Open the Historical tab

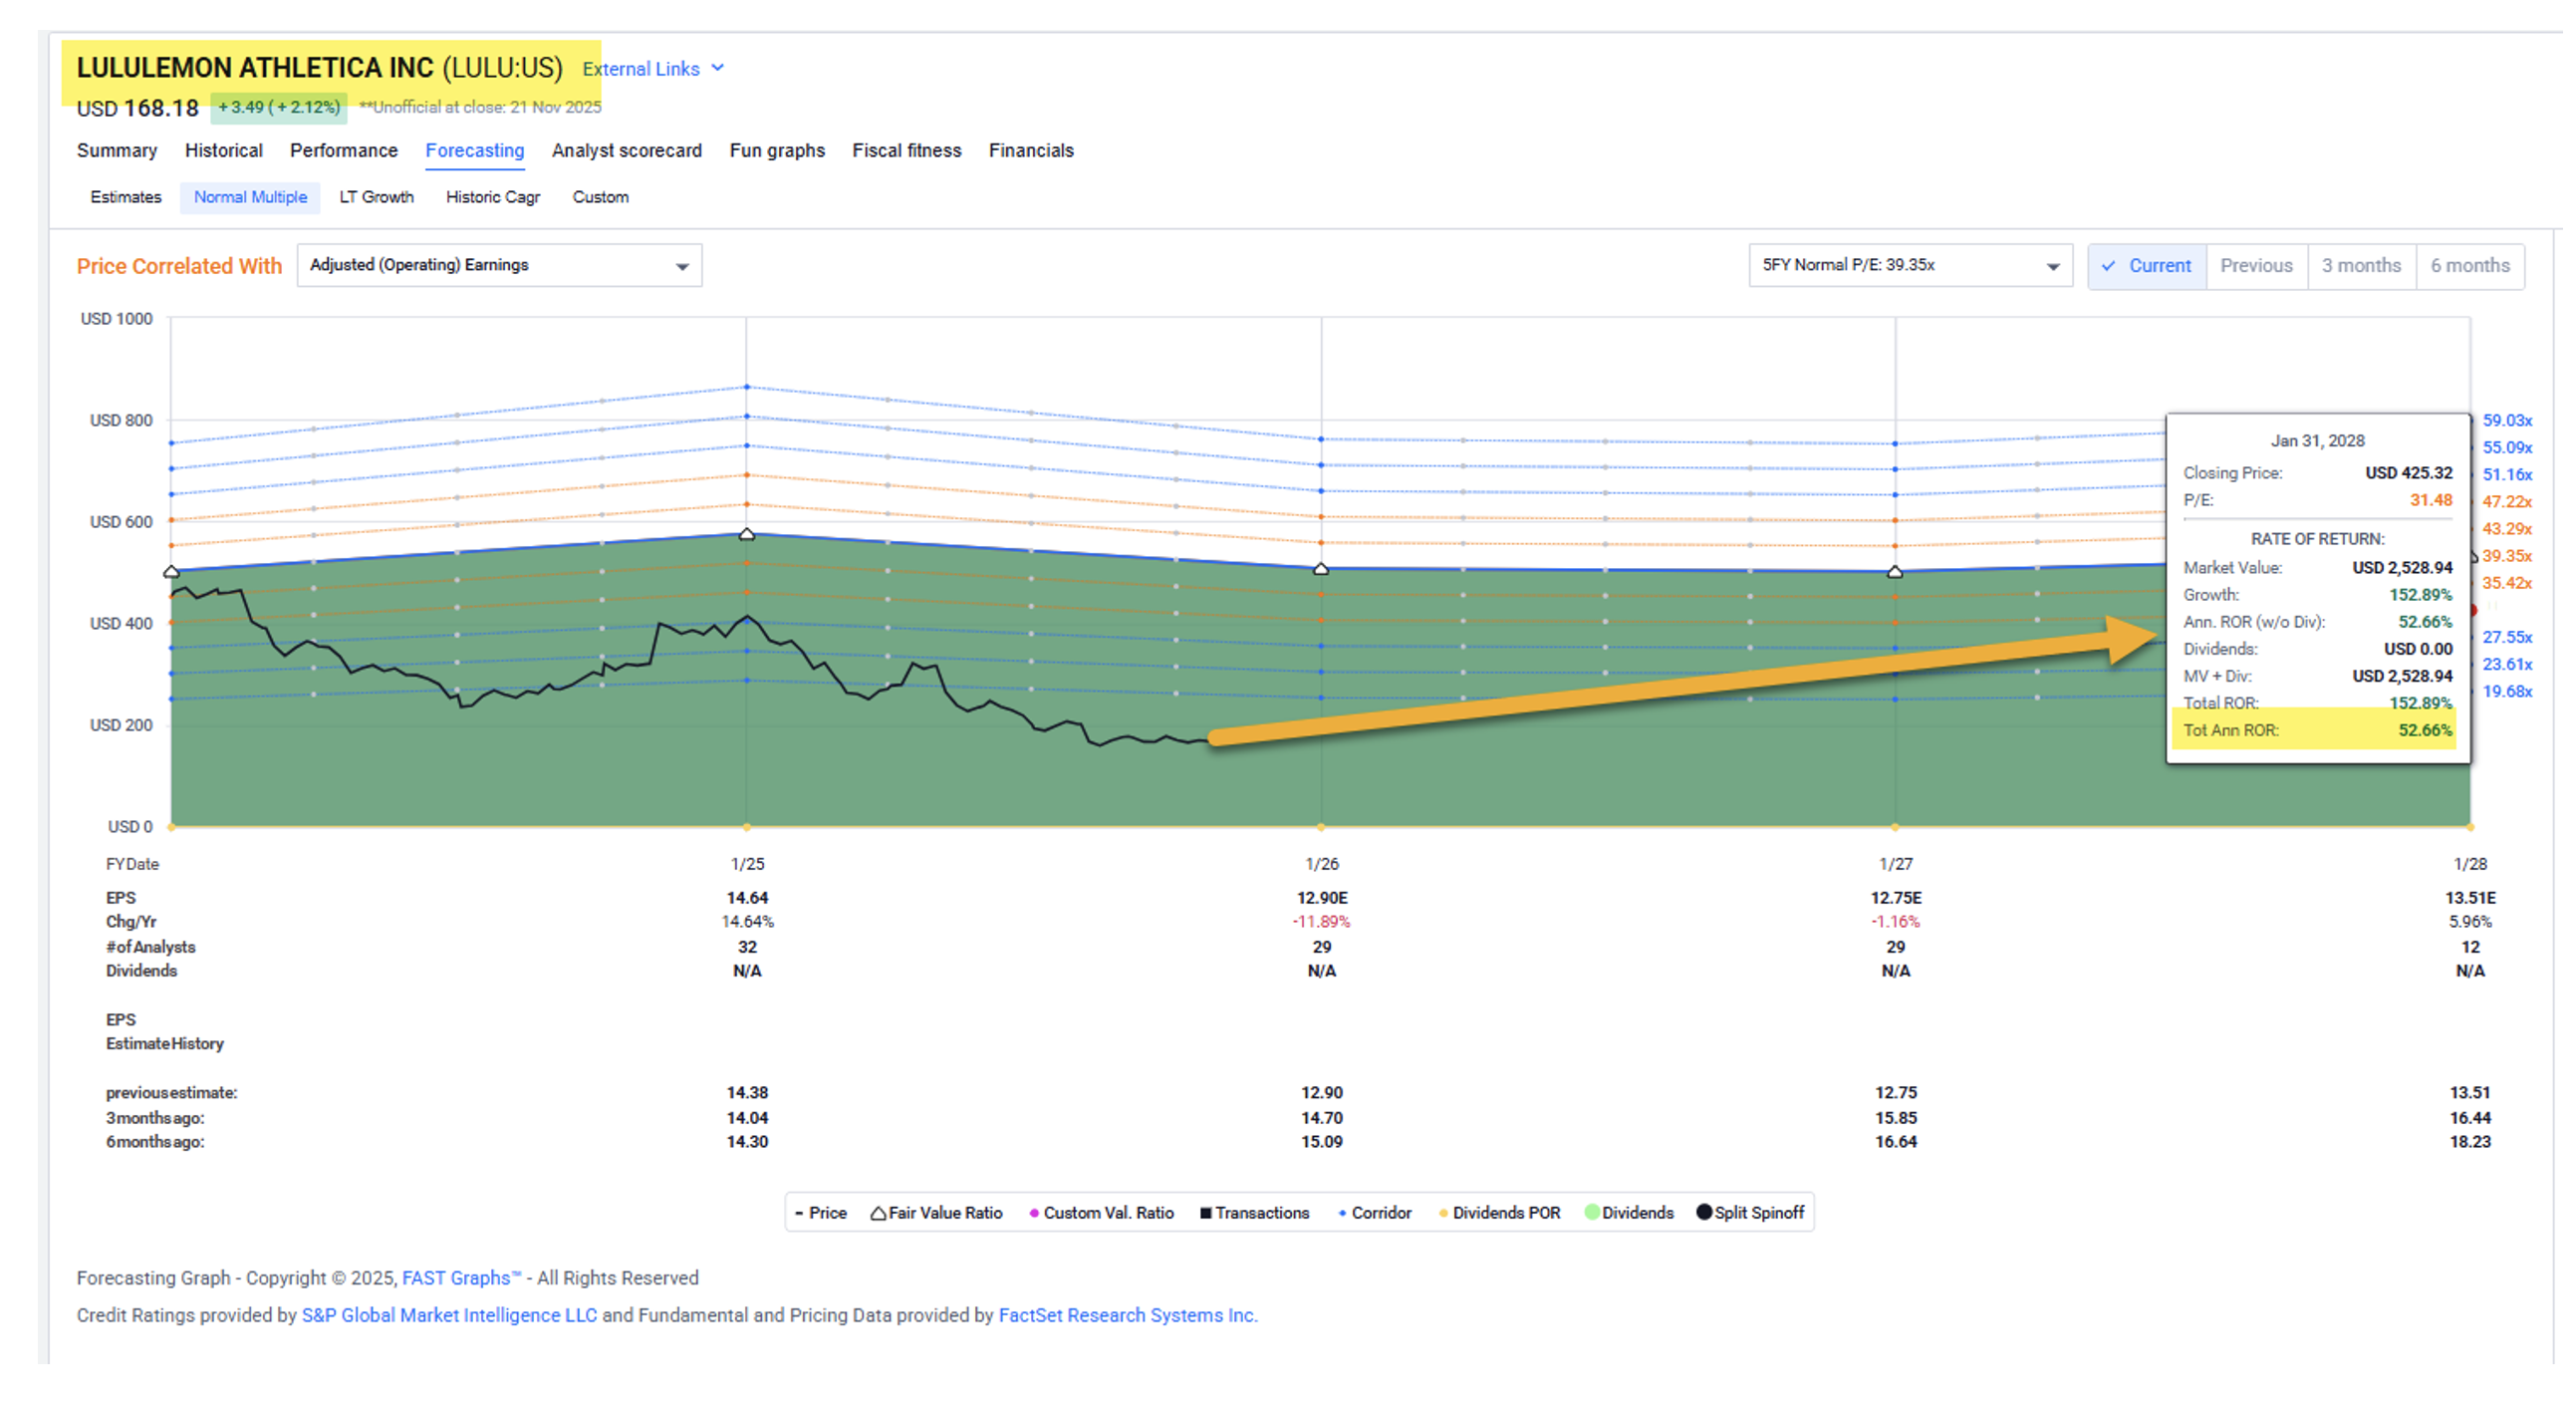[x=223, y=150]
